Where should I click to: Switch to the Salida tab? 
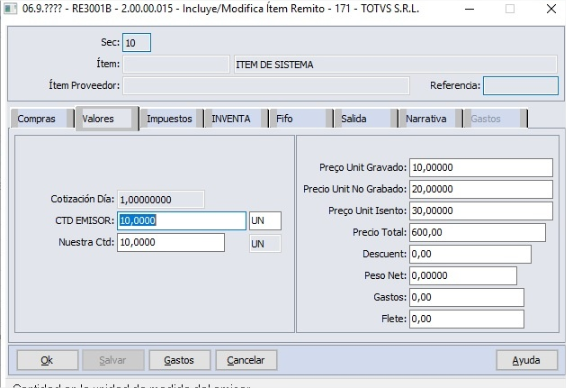[366, 119]
